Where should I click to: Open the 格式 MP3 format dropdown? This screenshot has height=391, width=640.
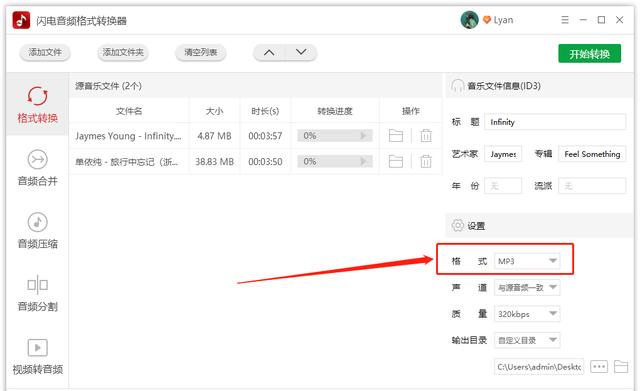(x=527, y=261)
